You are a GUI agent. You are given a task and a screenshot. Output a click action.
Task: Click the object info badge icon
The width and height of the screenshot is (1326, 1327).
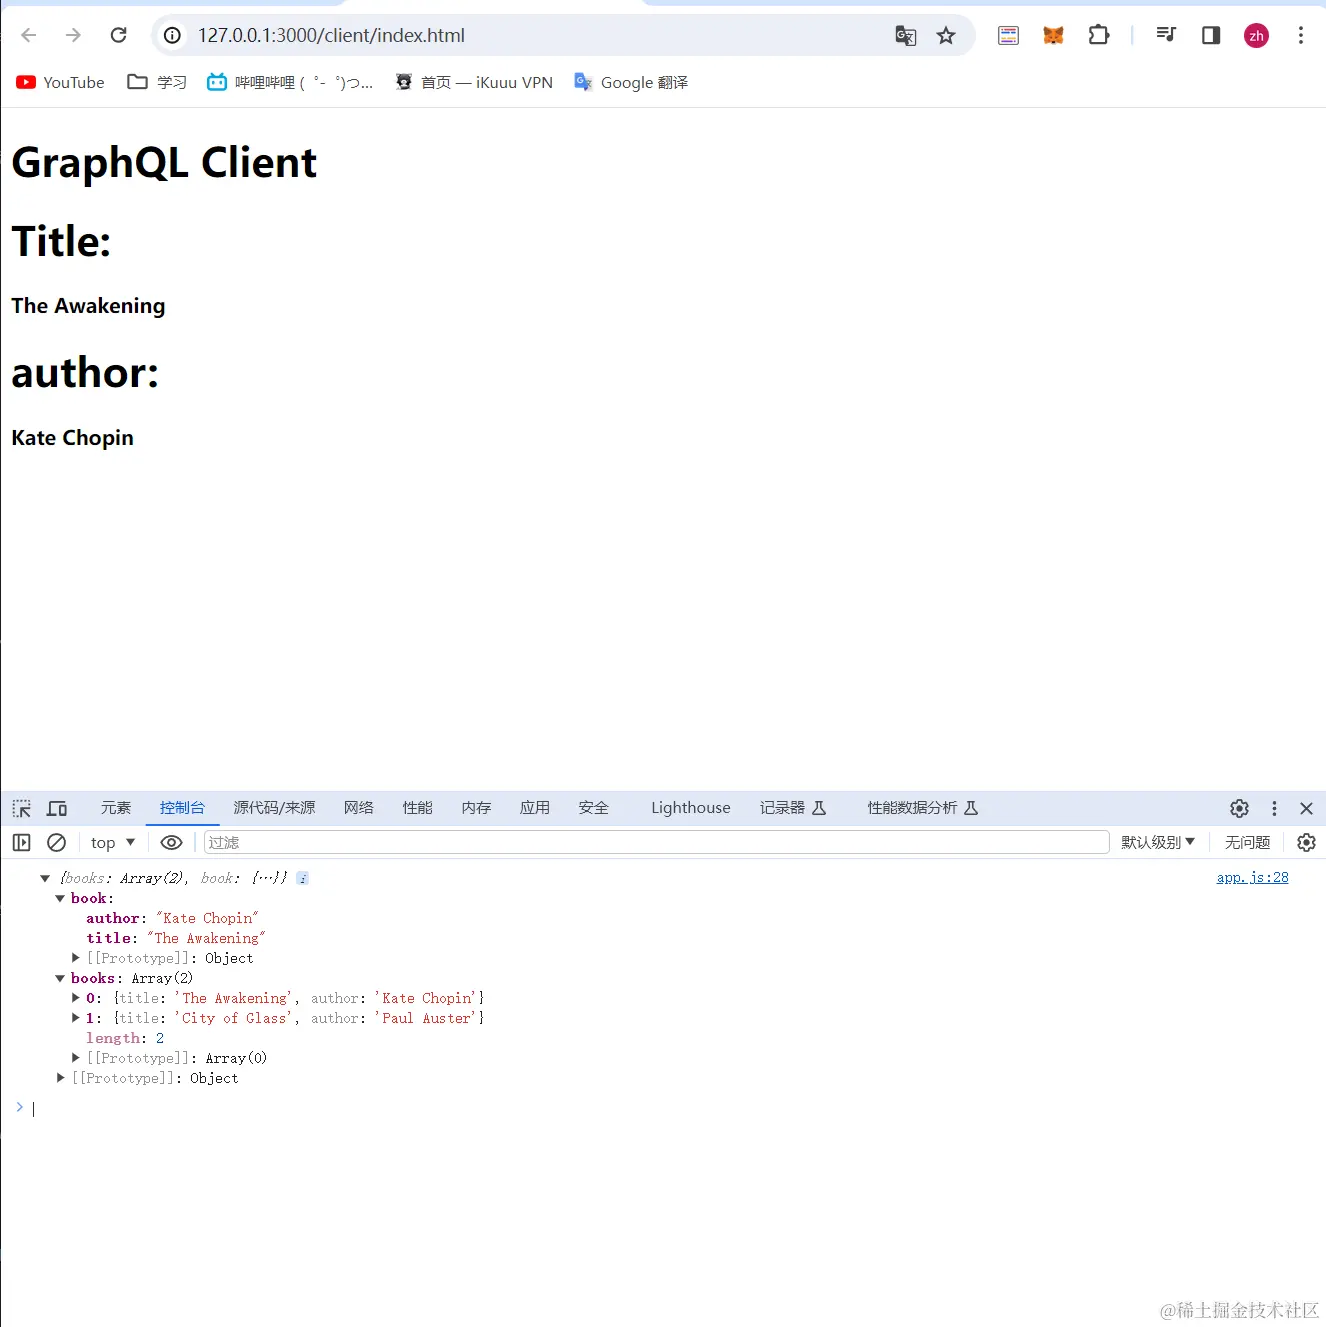click(x=303, y=879)
